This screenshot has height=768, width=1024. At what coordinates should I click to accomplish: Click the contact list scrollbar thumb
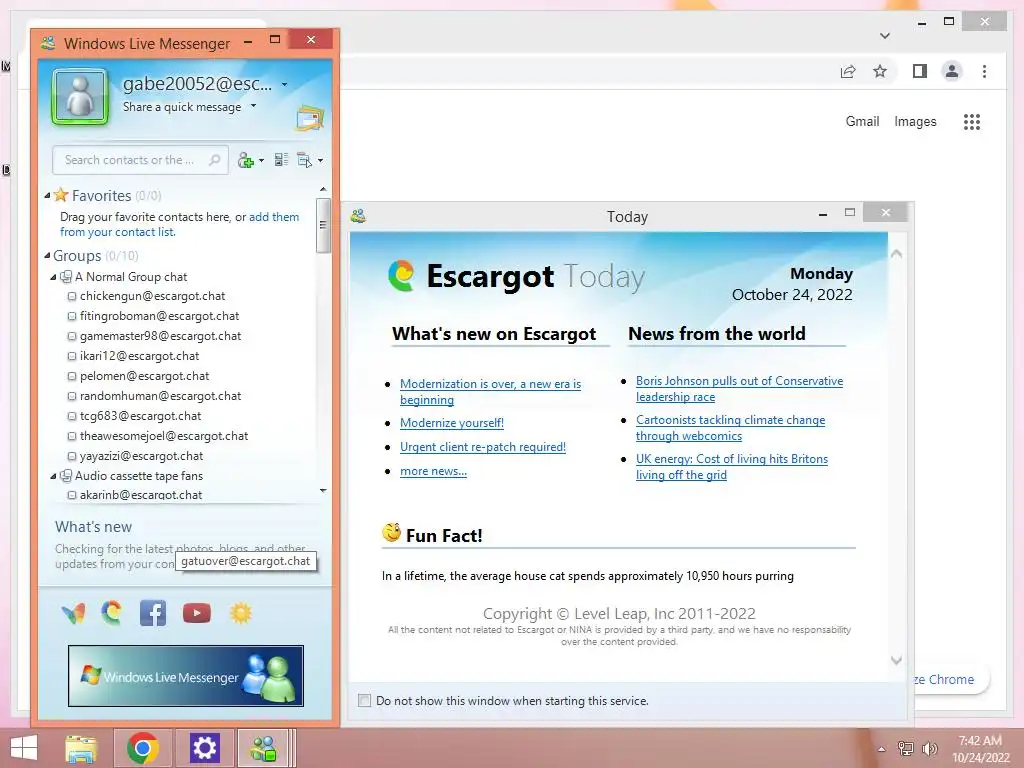(323, 225)
